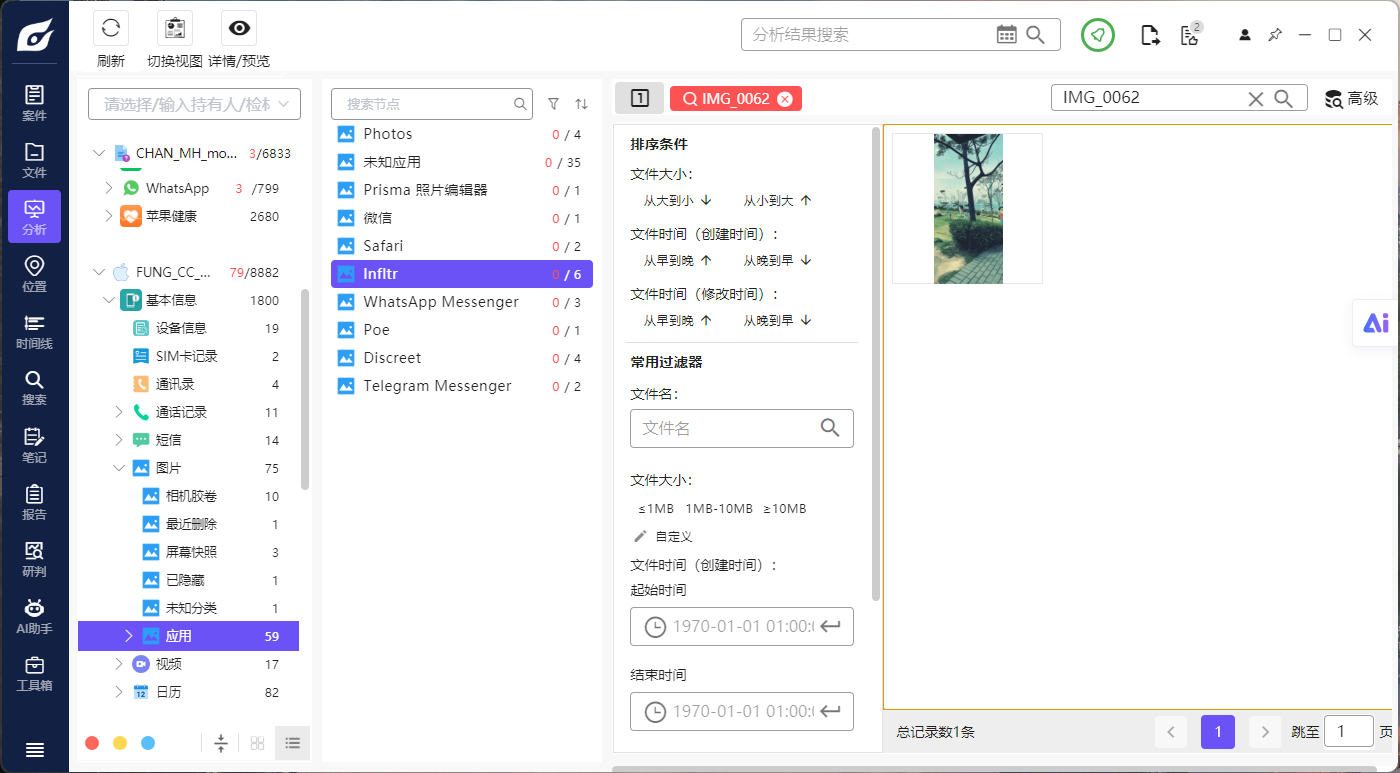Open the 研判 sidebar section
Viewport: 1400px width, 773px height.
(34, 558)
